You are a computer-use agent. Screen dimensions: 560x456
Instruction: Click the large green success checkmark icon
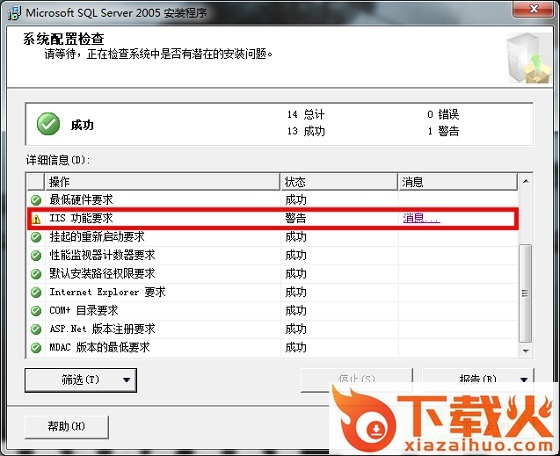click(x=48, y=124)
